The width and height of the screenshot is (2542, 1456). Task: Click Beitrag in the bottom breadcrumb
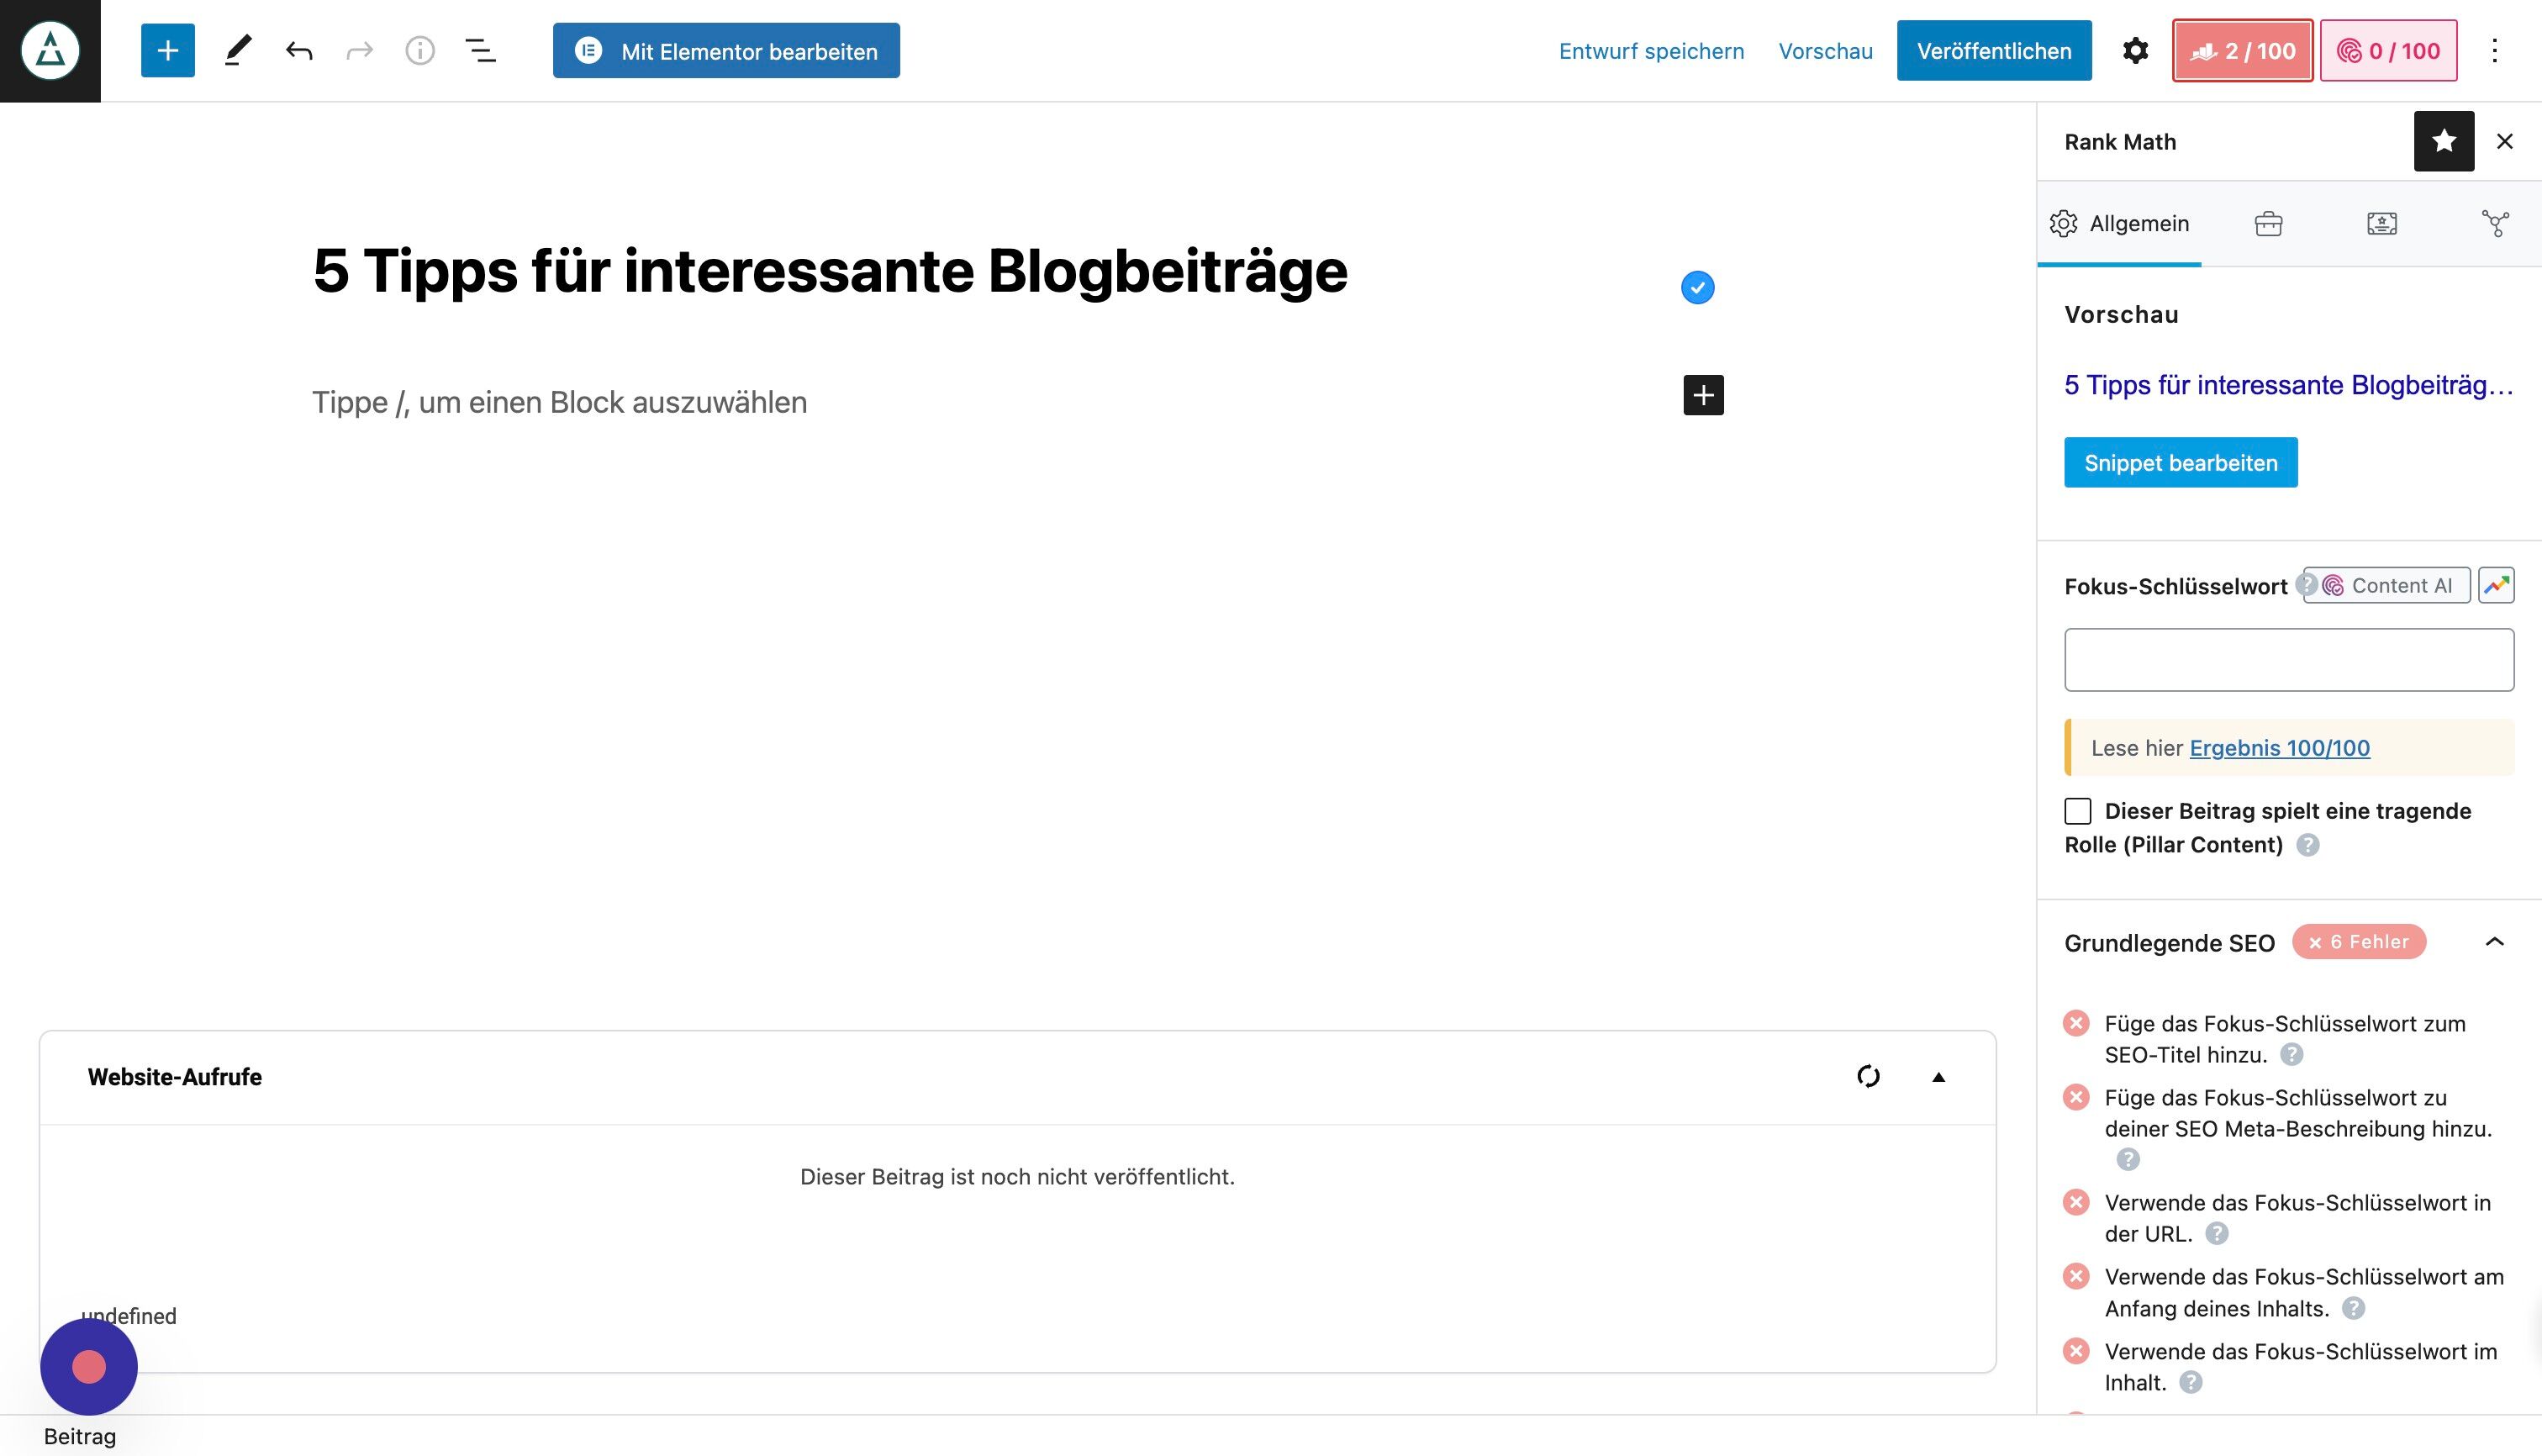pyautogui.click(x=80, y=1436)
